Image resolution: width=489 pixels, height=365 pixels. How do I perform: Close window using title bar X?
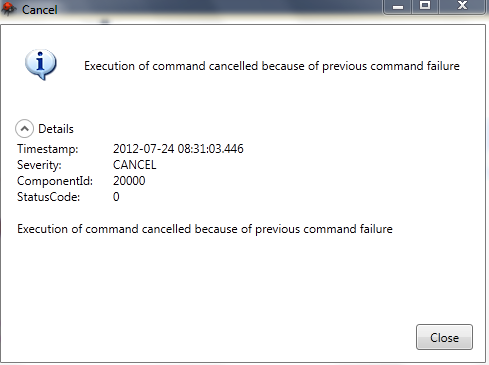(x=462, y=7)
